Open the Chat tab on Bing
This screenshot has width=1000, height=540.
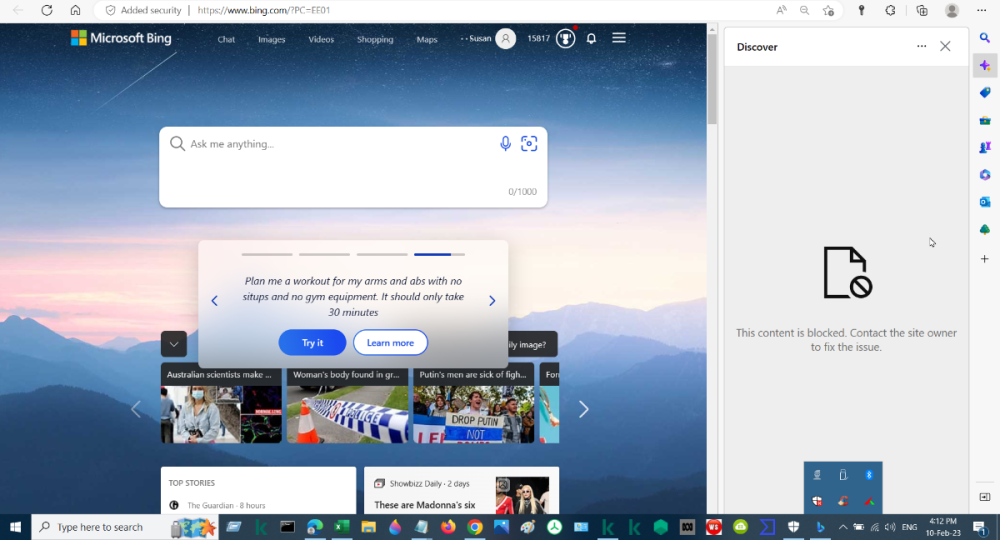tap(226, 40)
